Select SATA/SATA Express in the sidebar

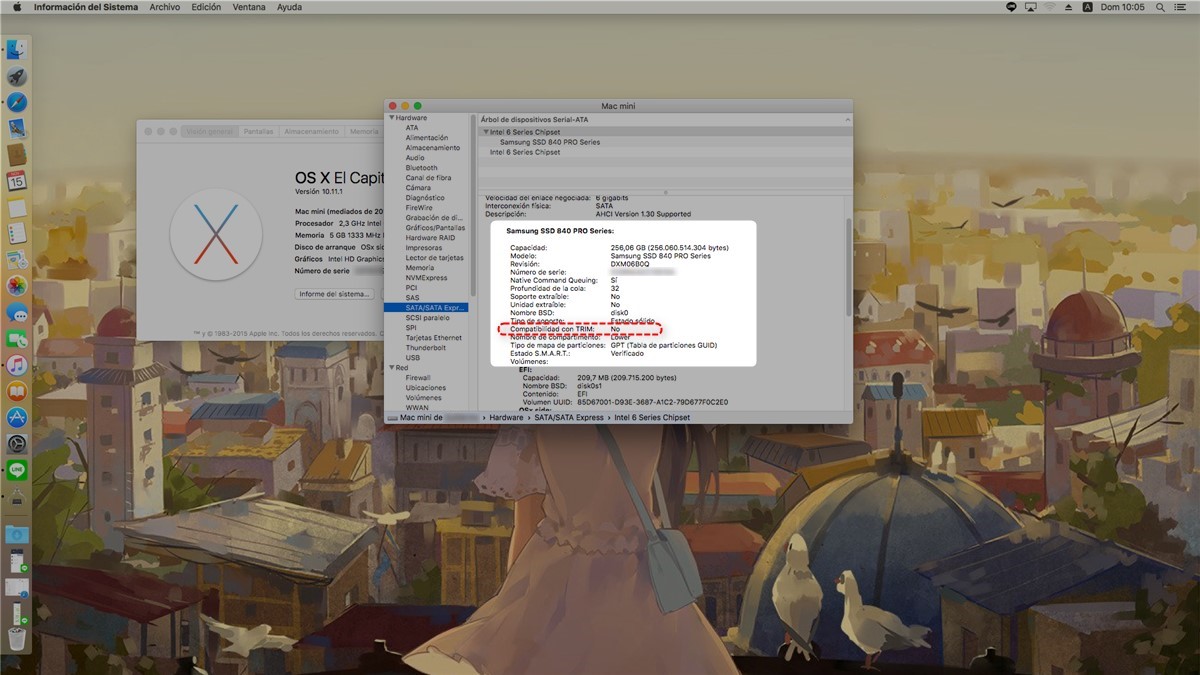pos(426,308)
